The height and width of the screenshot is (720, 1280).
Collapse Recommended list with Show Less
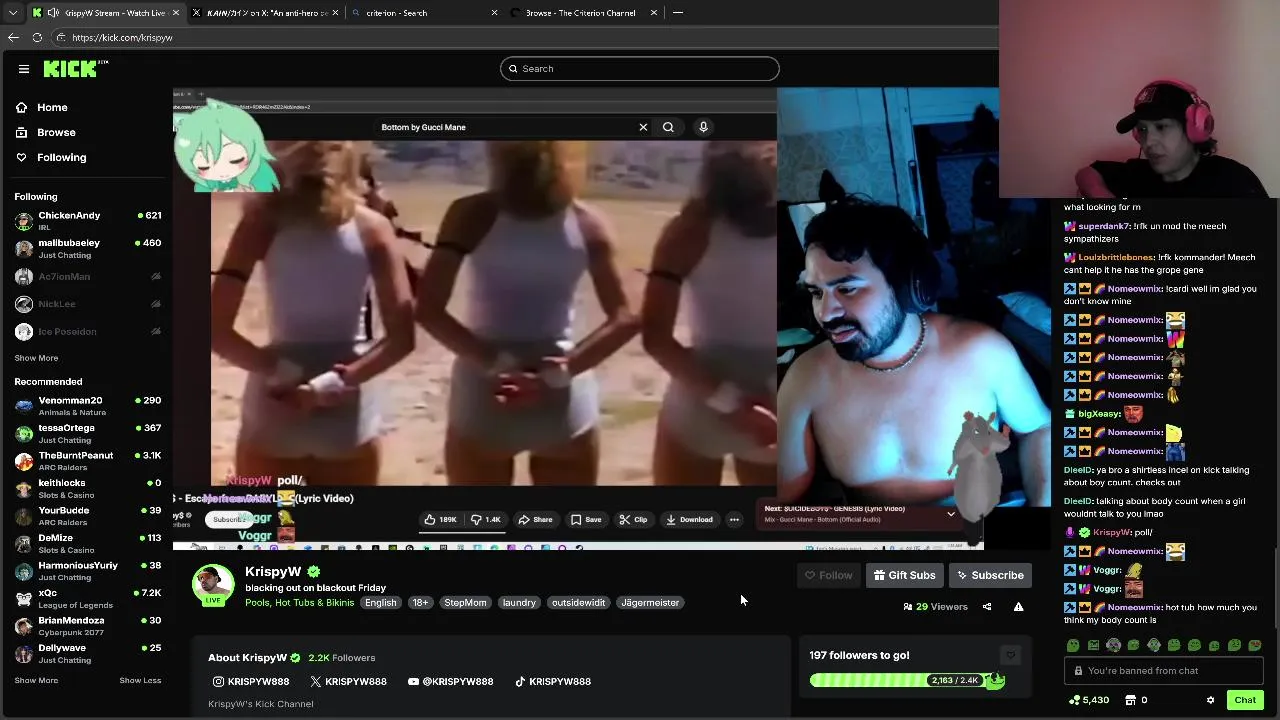point(140,681)
